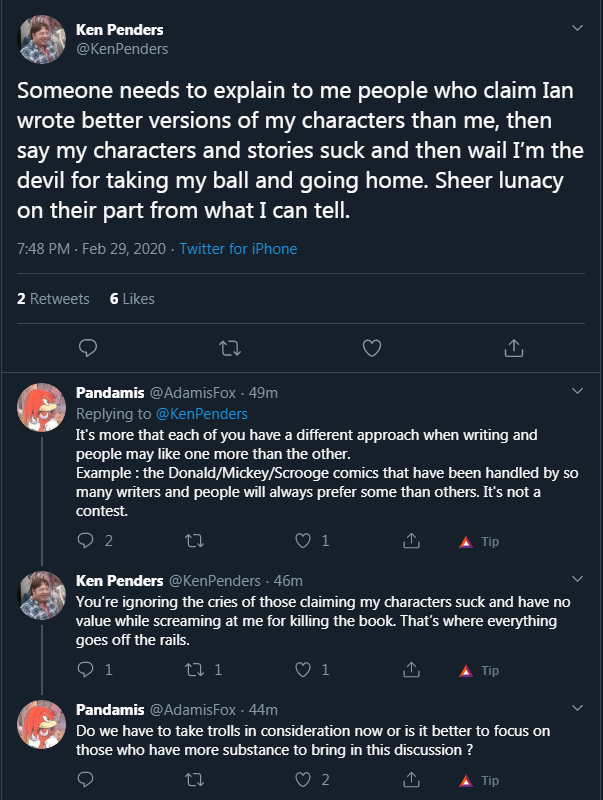
Task: Like the Pandamis 49m reply
Action: point(303,540)
